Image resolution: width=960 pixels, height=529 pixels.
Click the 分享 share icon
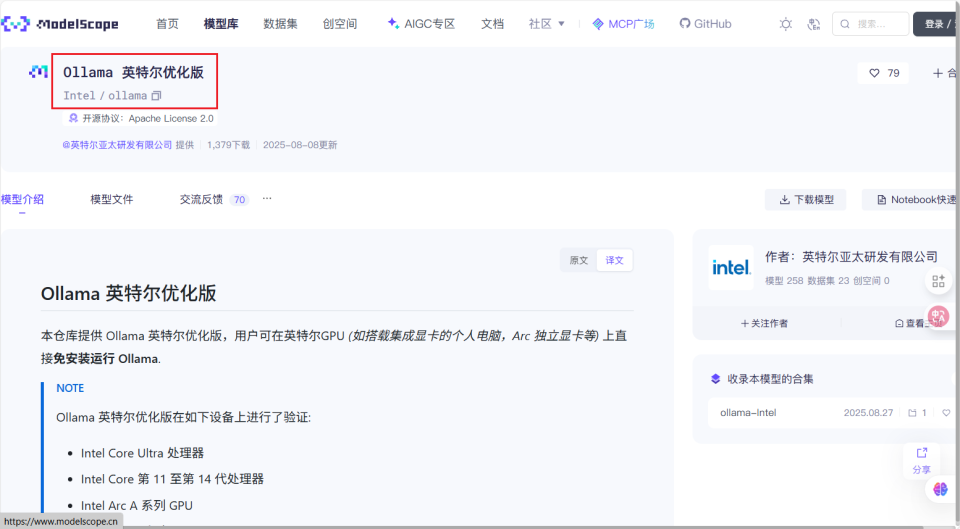tap(921, 460)
